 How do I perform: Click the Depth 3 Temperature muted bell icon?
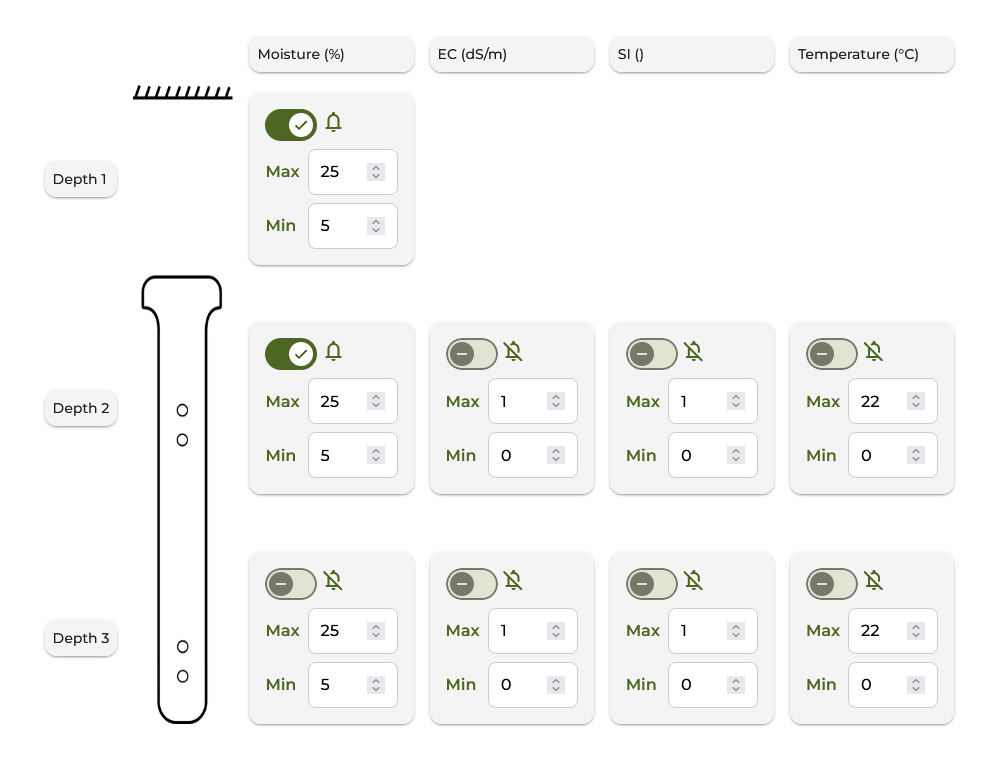pos(874,582)
